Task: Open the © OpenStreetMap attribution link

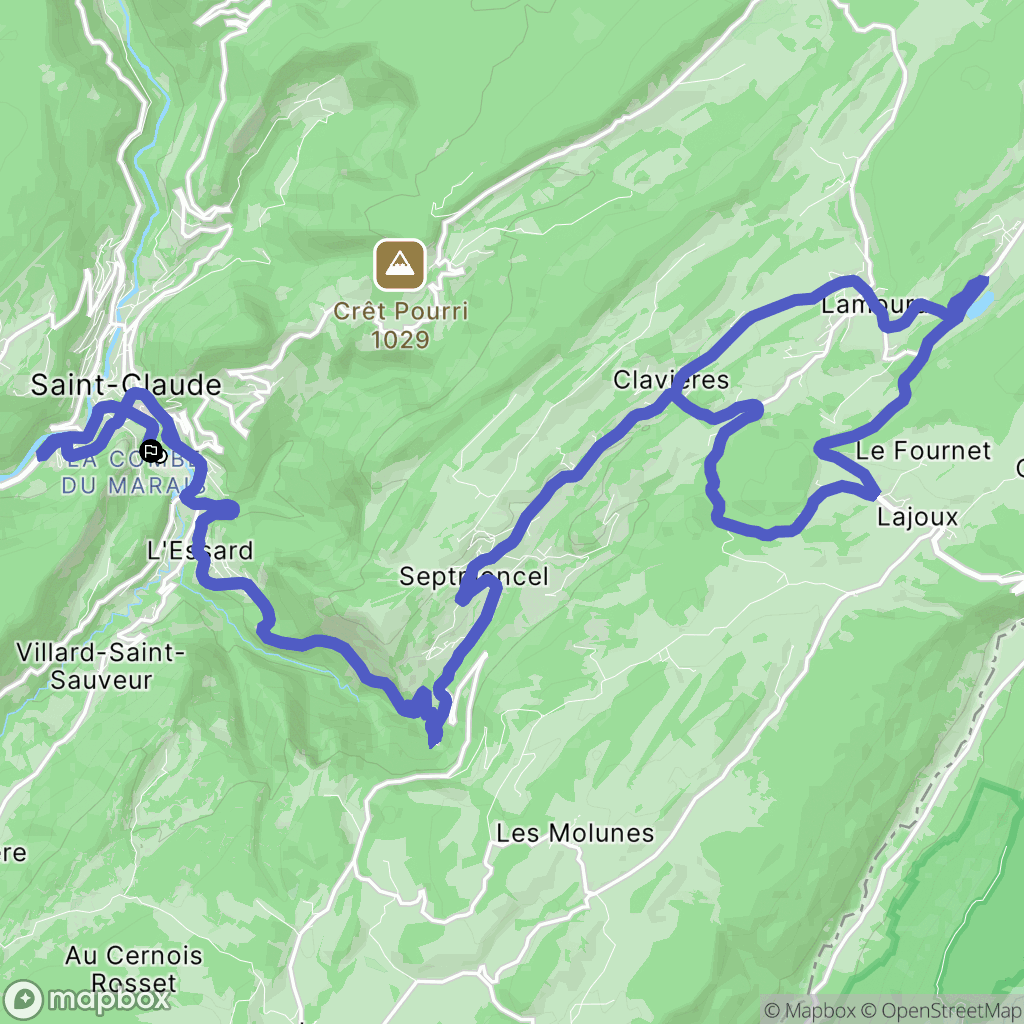Action: (941, 1010)
